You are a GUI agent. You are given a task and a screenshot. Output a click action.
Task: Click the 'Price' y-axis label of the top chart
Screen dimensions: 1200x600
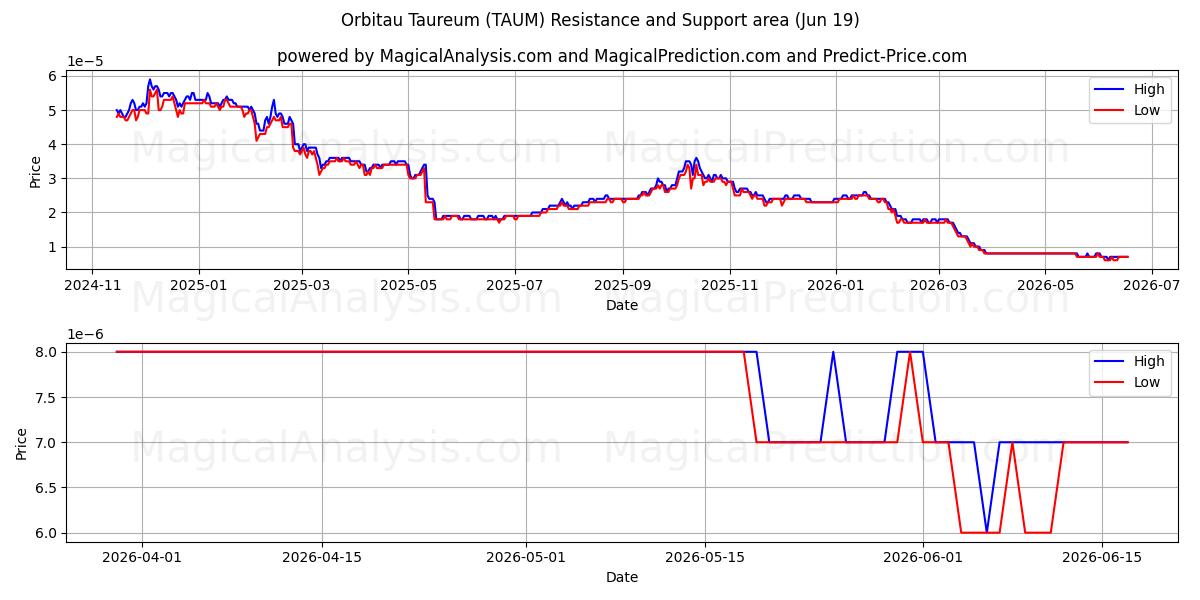(36, 172)
